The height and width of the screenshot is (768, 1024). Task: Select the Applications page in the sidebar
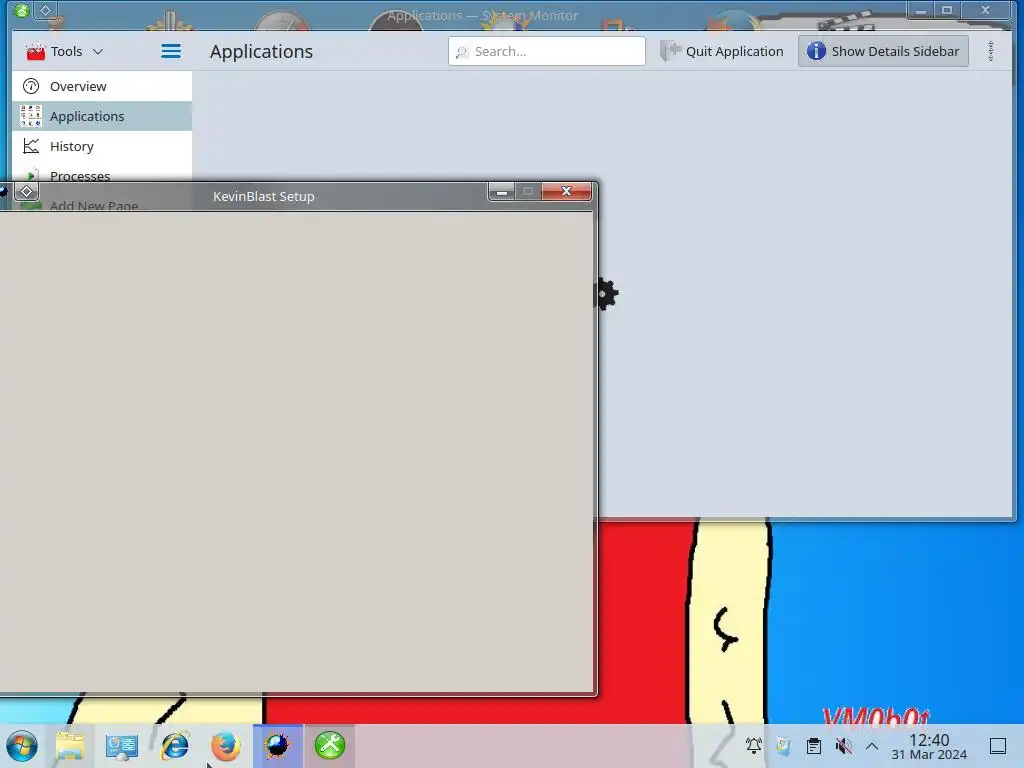(x=102, y=116)
